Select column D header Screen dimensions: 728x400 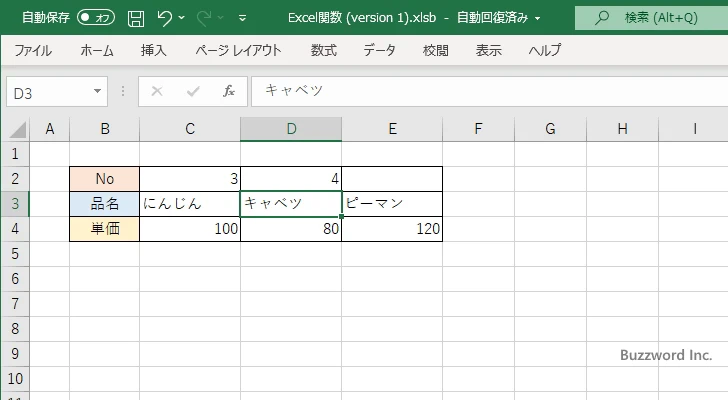click(291, 129)
